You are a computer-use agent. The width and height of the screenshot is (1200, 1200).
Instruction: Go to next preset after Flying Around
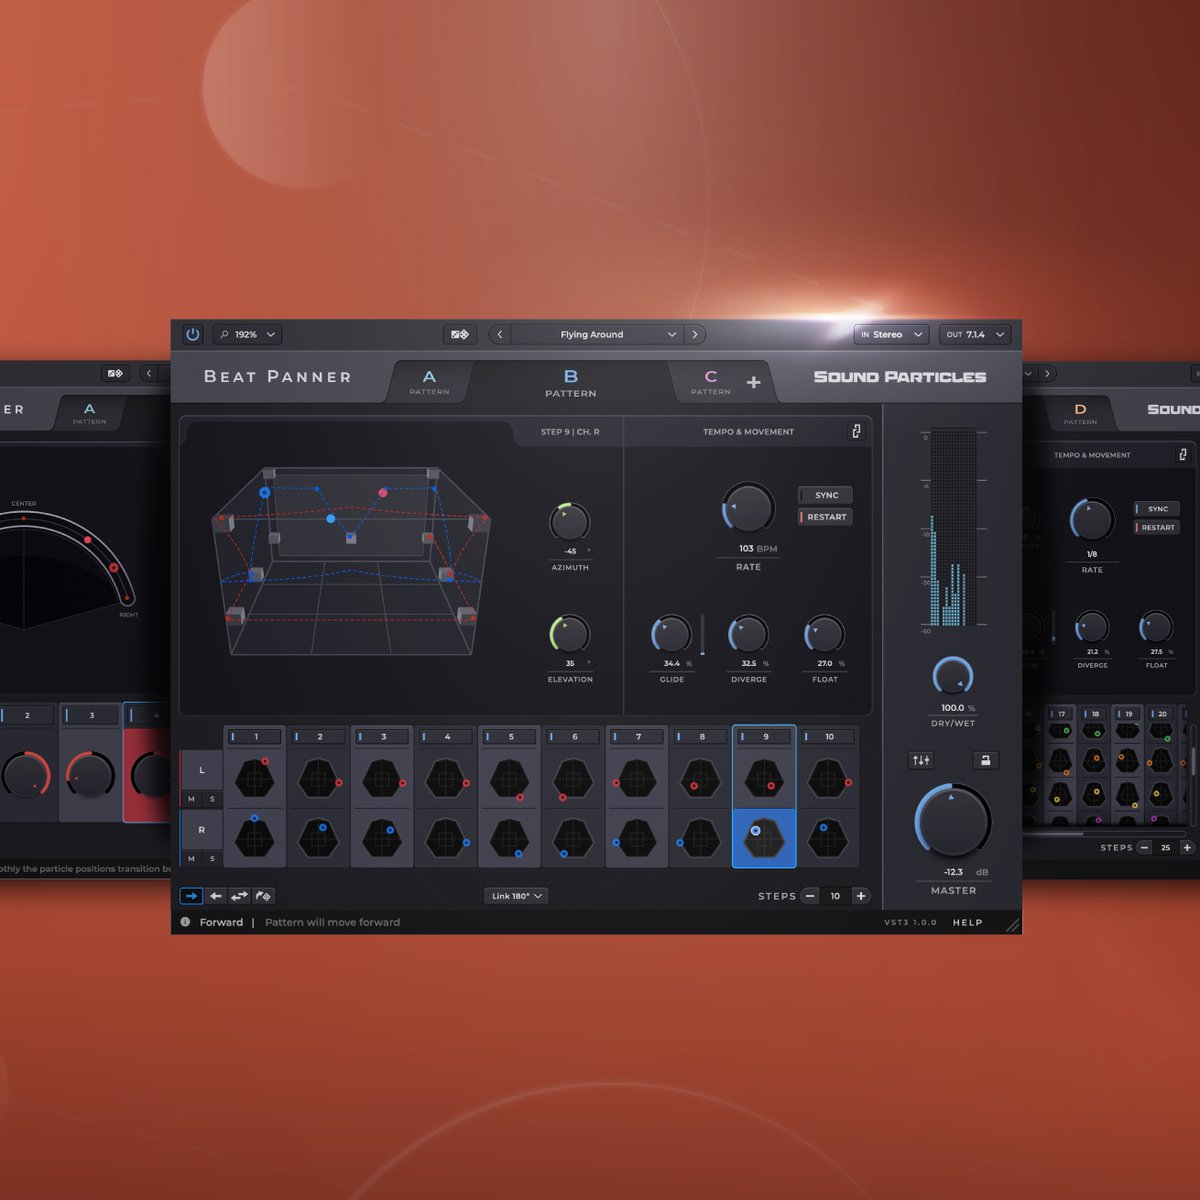tap(695, 334)
